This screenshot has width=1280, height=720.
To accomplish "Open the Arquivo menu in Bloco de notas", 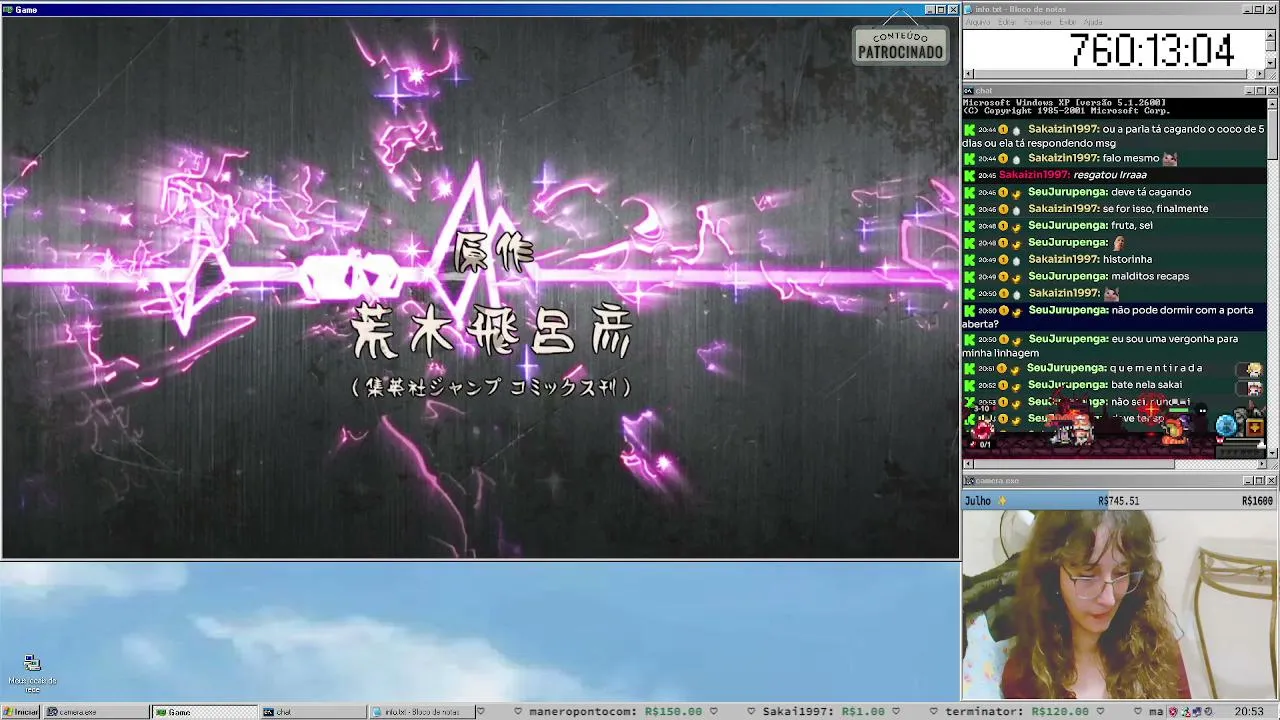I will (978, 22).
